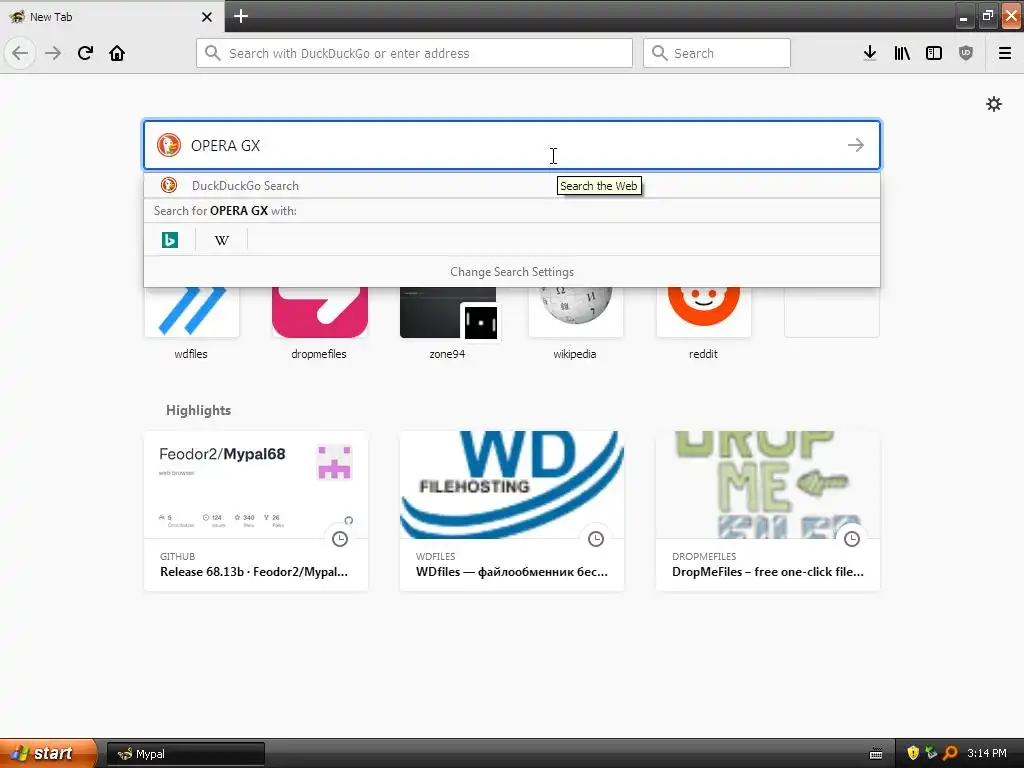Screen dimensions: 1024x768
Task: Click Release 68.13b Feodor2/Mypal title
Action: pos(254,571)
